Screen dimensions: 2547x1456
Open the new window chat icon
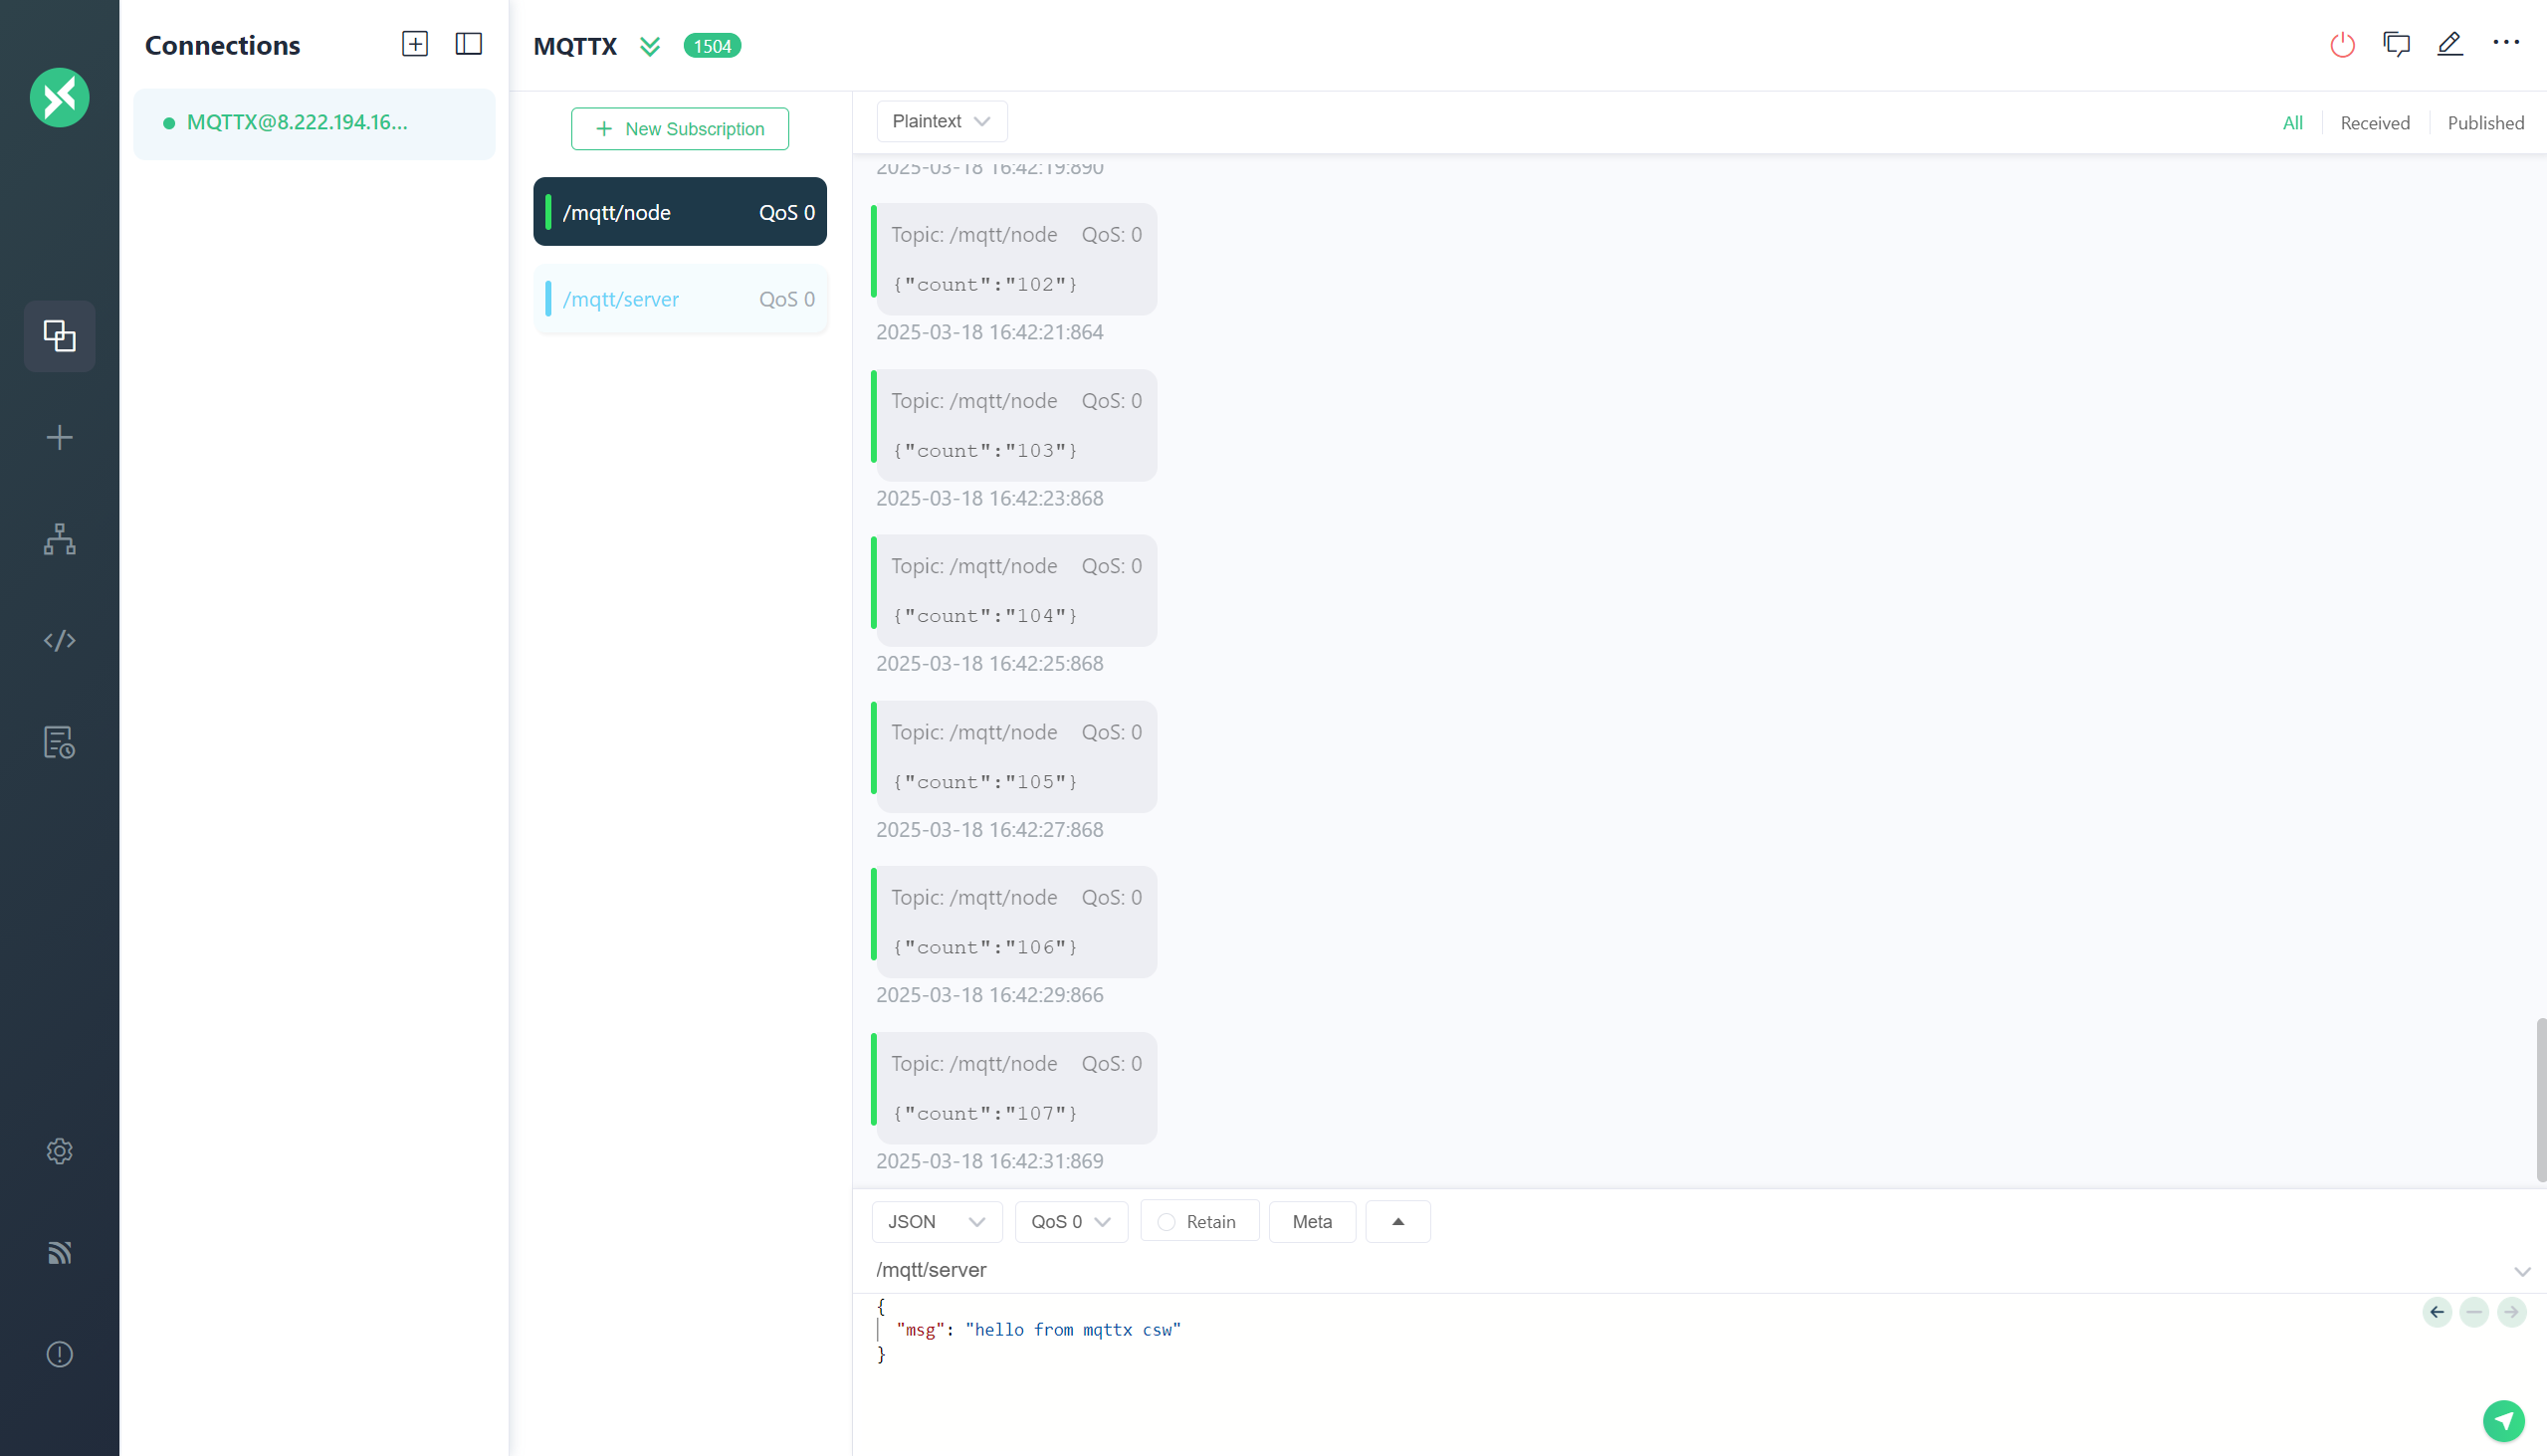(2396, 45)
